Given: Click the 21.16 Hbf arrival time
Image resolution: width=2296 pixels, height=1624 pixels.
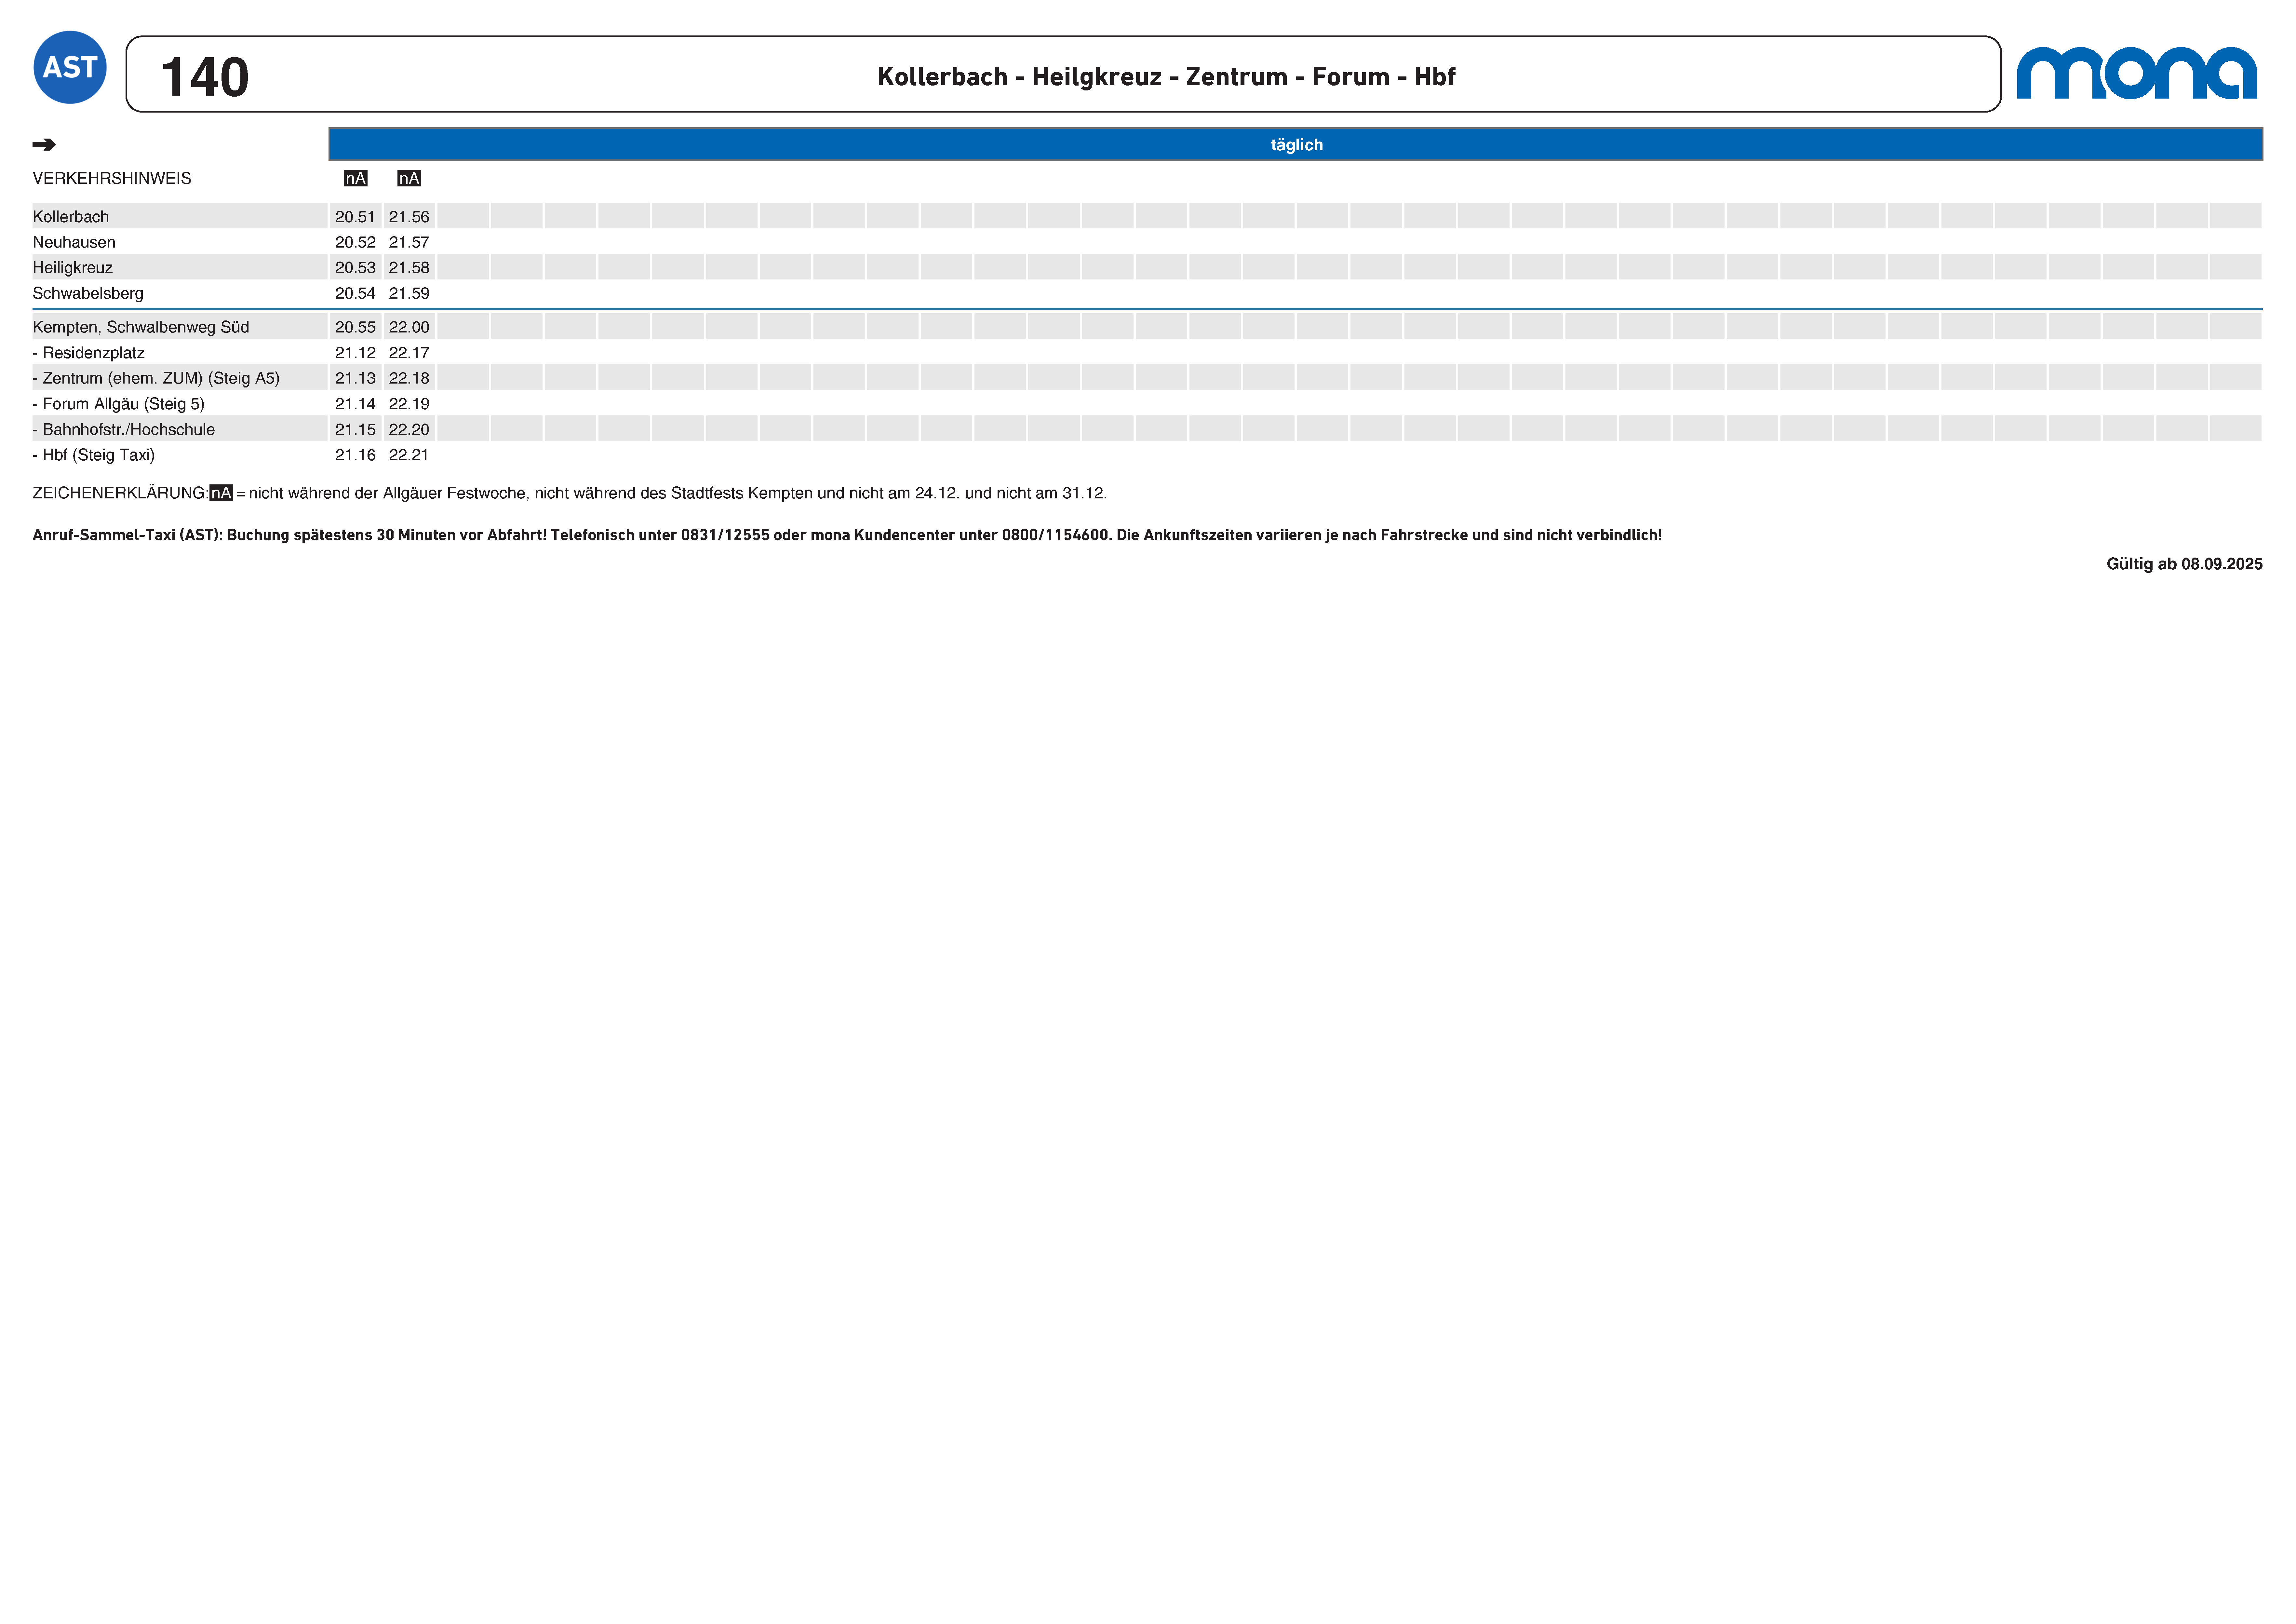Looking at the screenshot, I should pyautogui.click(x=355, y=455).
